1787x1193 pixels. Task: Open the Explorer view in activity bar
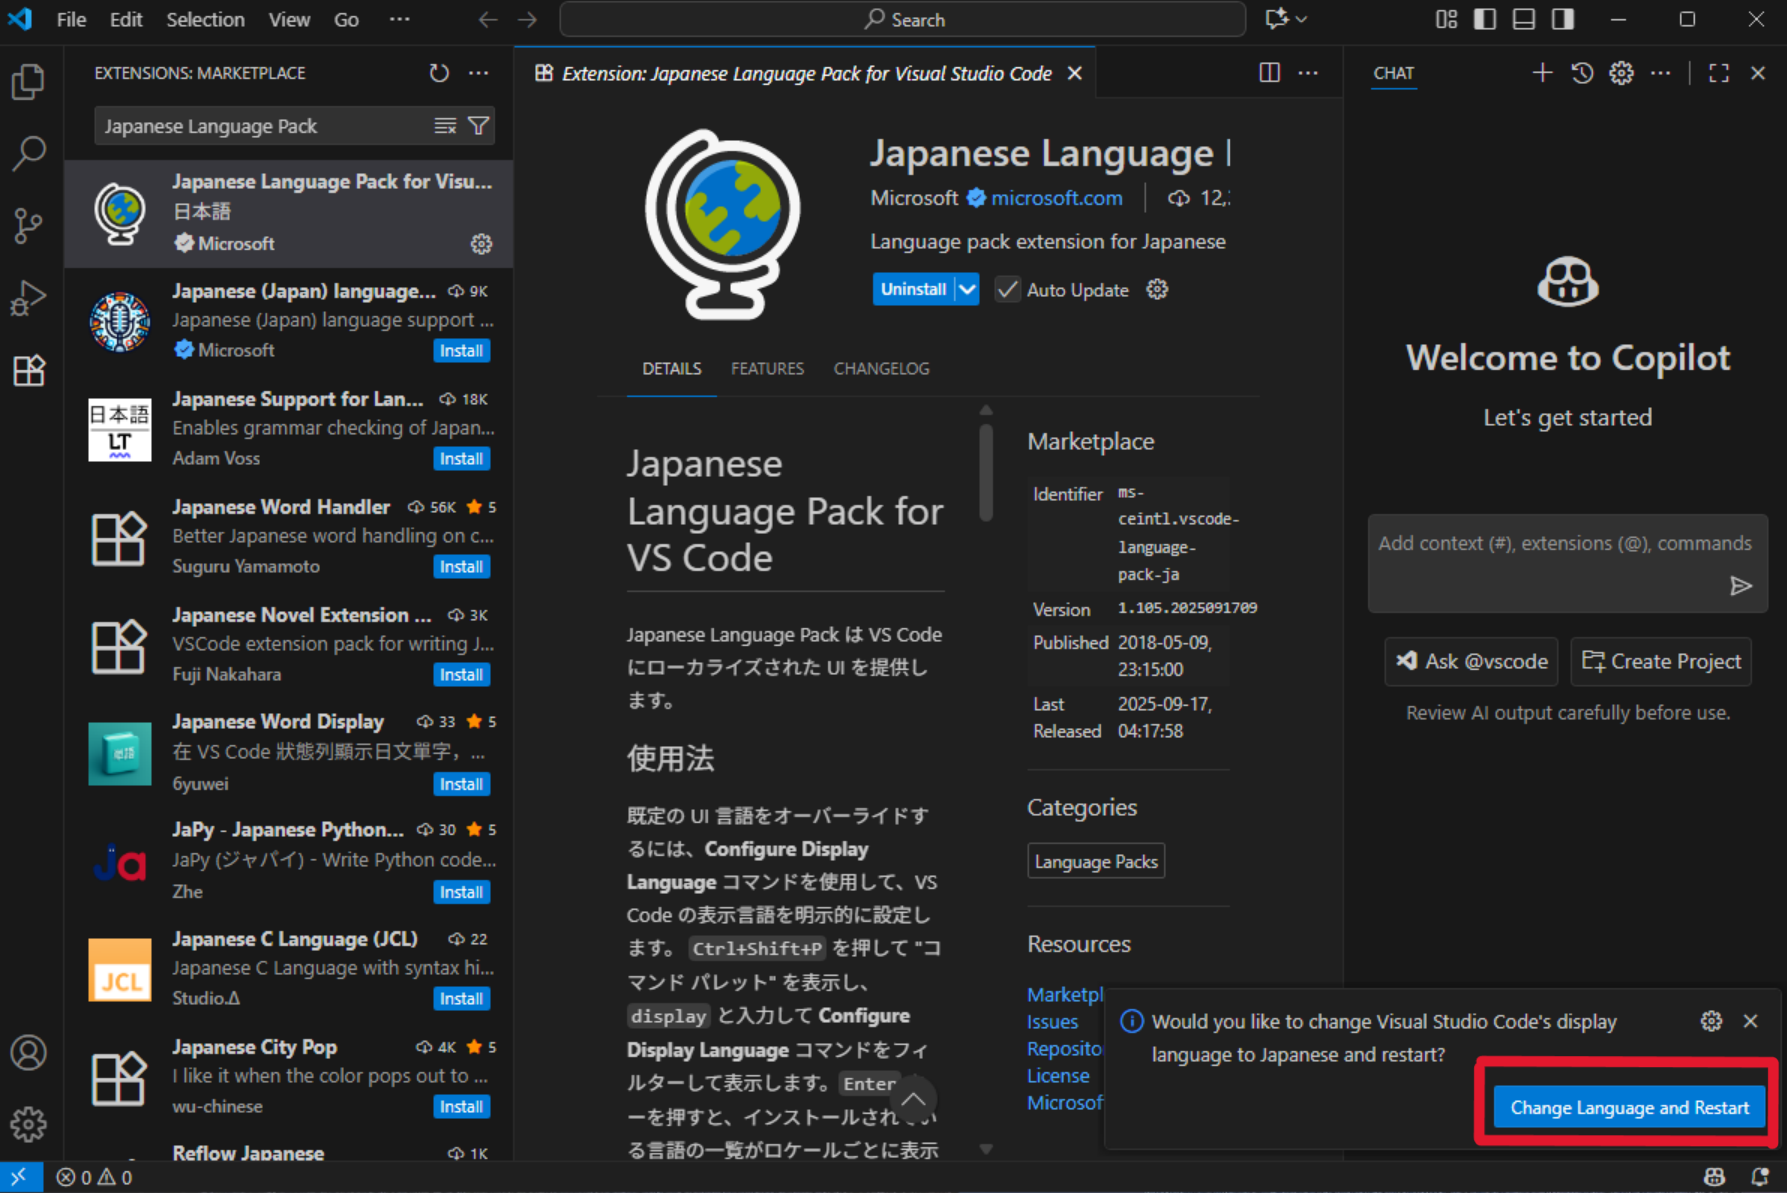(x=28, y=82)
